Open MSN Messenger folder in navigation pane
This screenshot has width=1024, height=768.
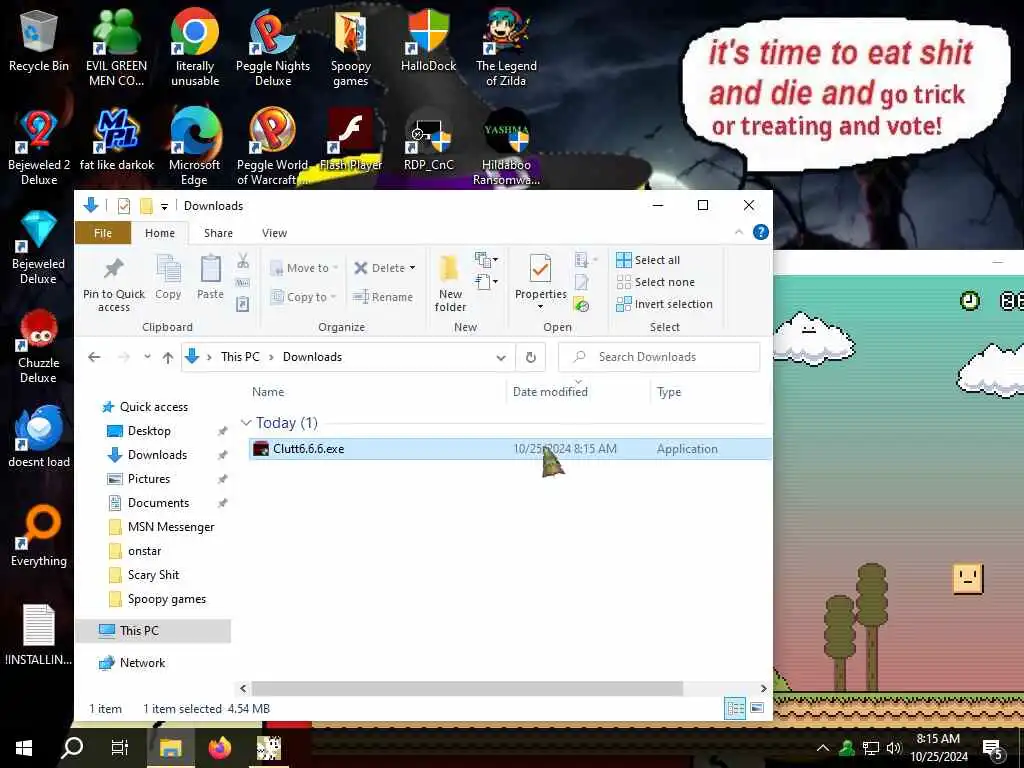pos(170,527)
